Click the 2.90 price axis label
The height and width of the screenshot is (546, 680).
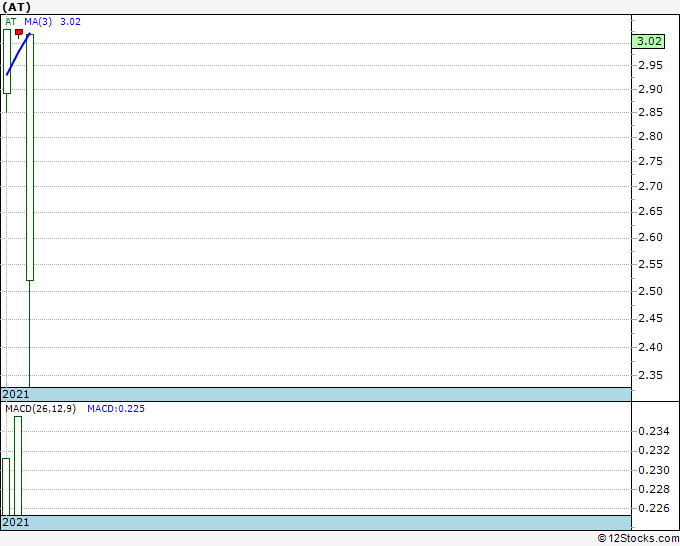coord(651,89)
